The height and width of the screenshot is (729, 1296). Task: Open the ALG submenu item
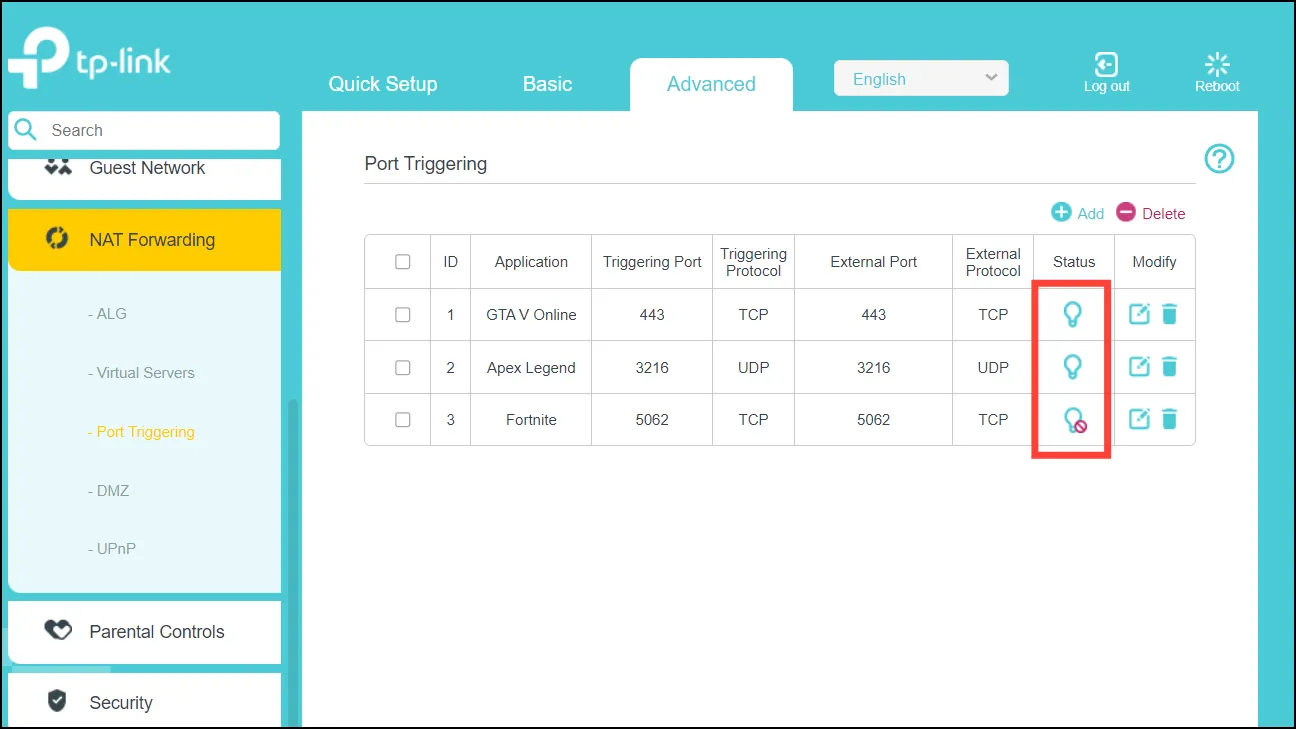(x=107, y=313)
